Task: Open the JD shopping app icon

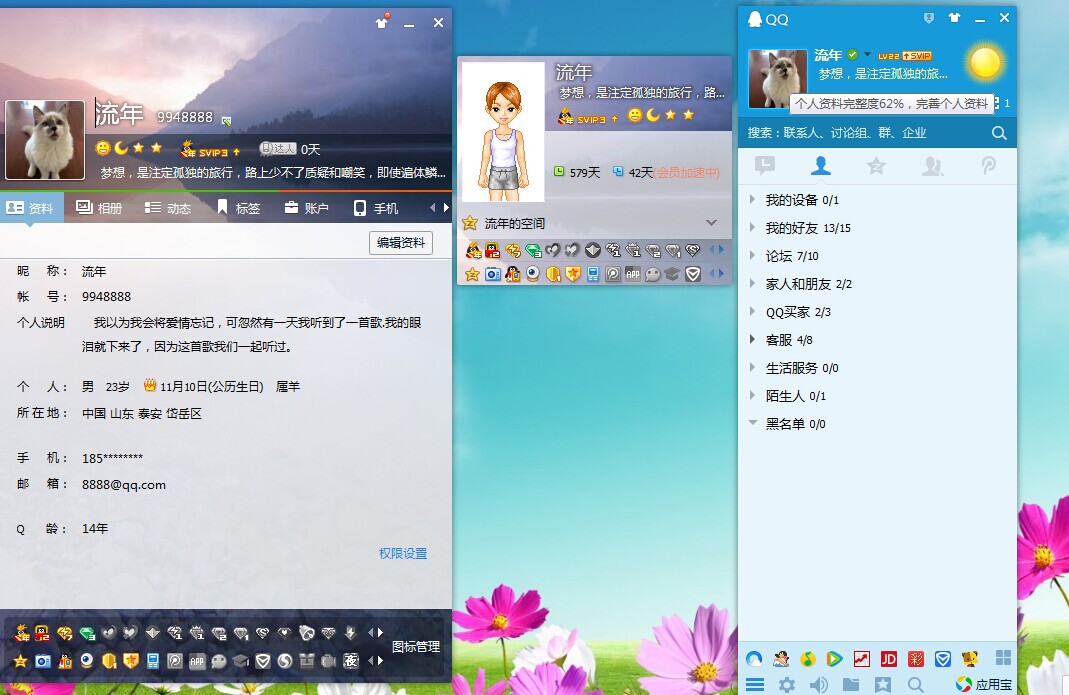Action: pos(888,658)
